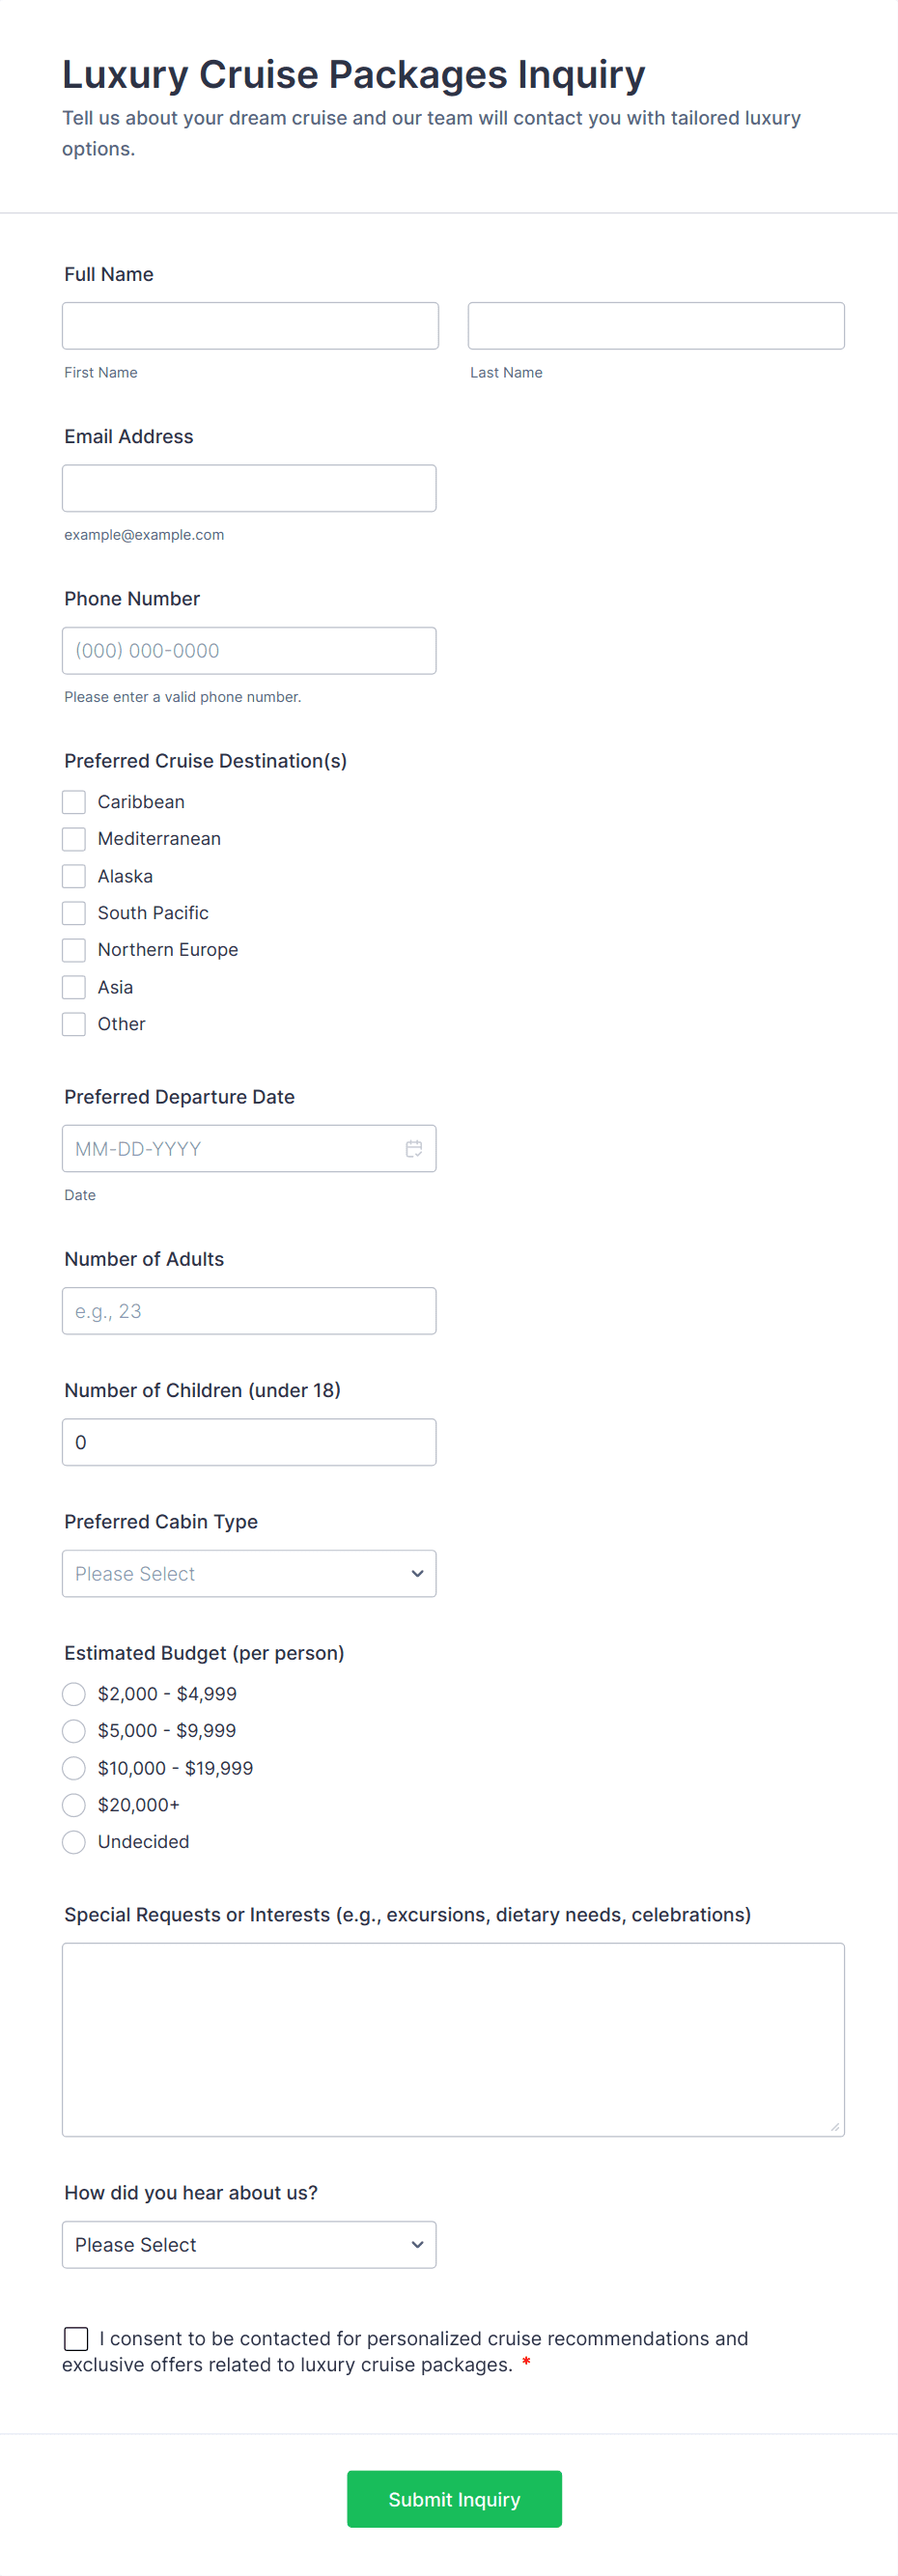Focus the Last Name text box
This screenshot has height=2576, width=898.
[656, 326]
